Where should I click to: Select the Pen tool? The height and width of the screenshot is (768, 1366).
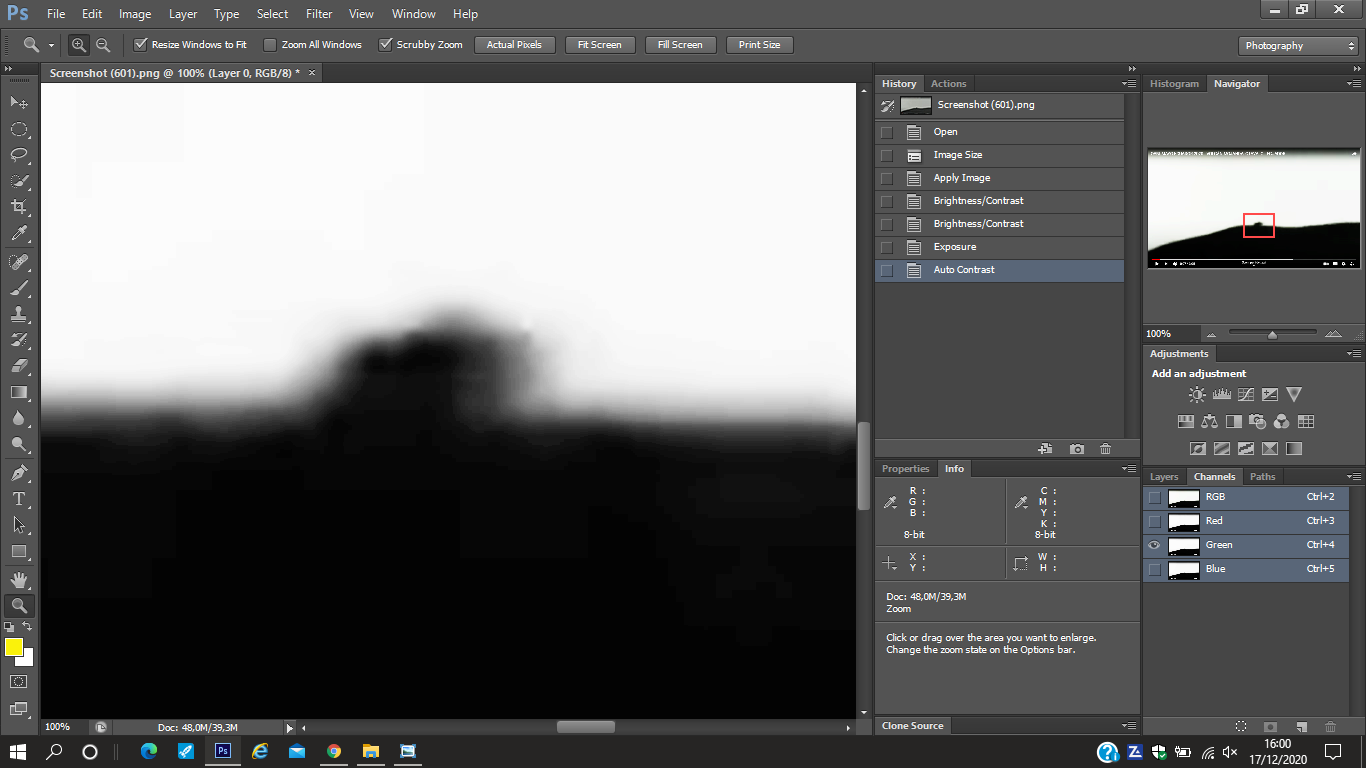[x=19, y=472]
